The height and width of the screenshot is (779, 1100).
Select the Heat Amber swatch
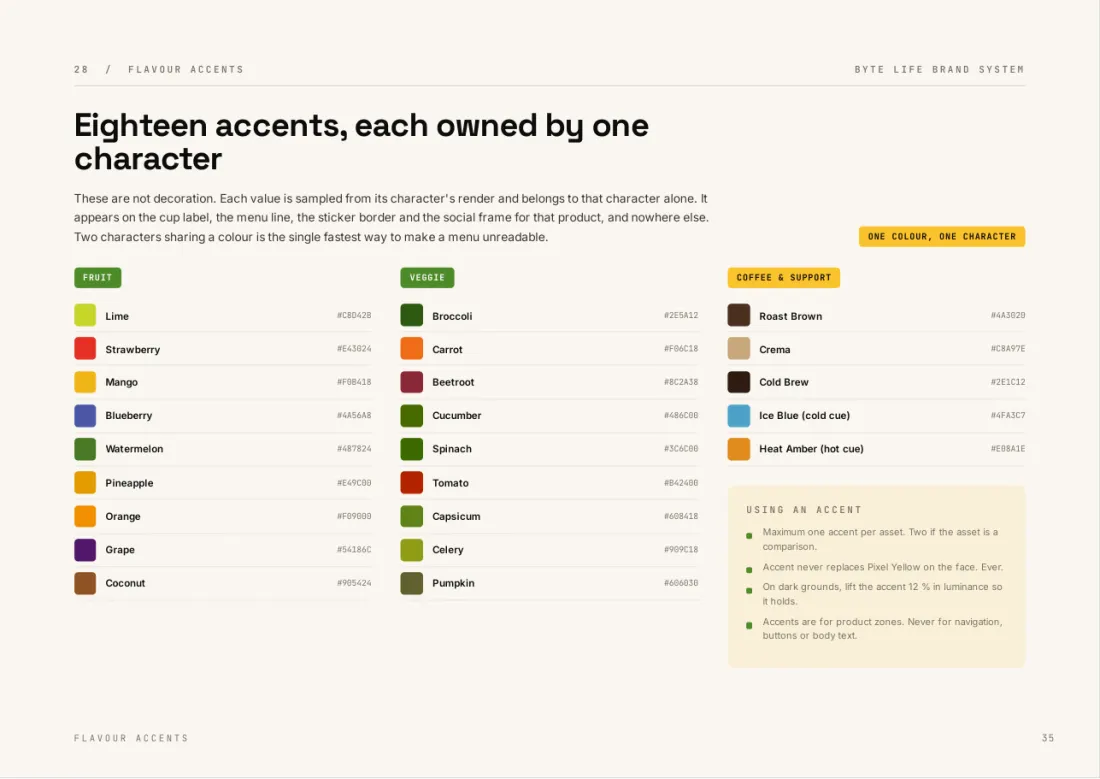pyautogui.click(x=739, y=448)
